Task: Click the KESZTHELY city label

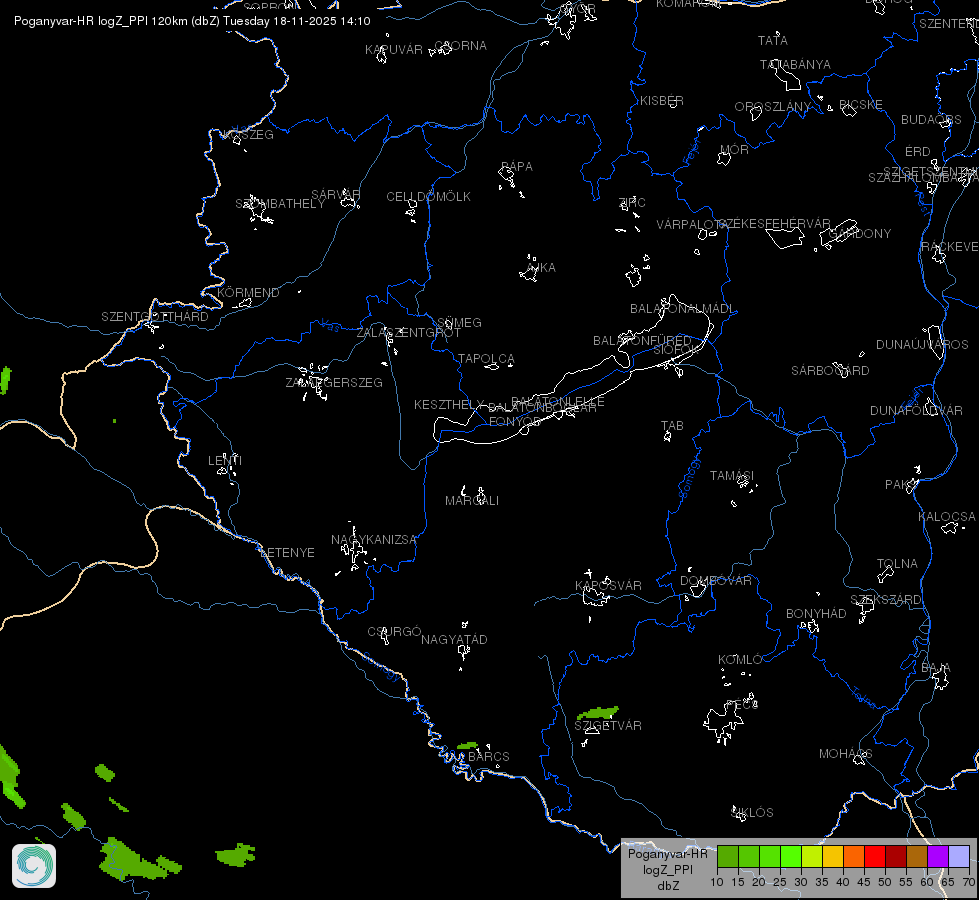Action: tap(449, 405)
